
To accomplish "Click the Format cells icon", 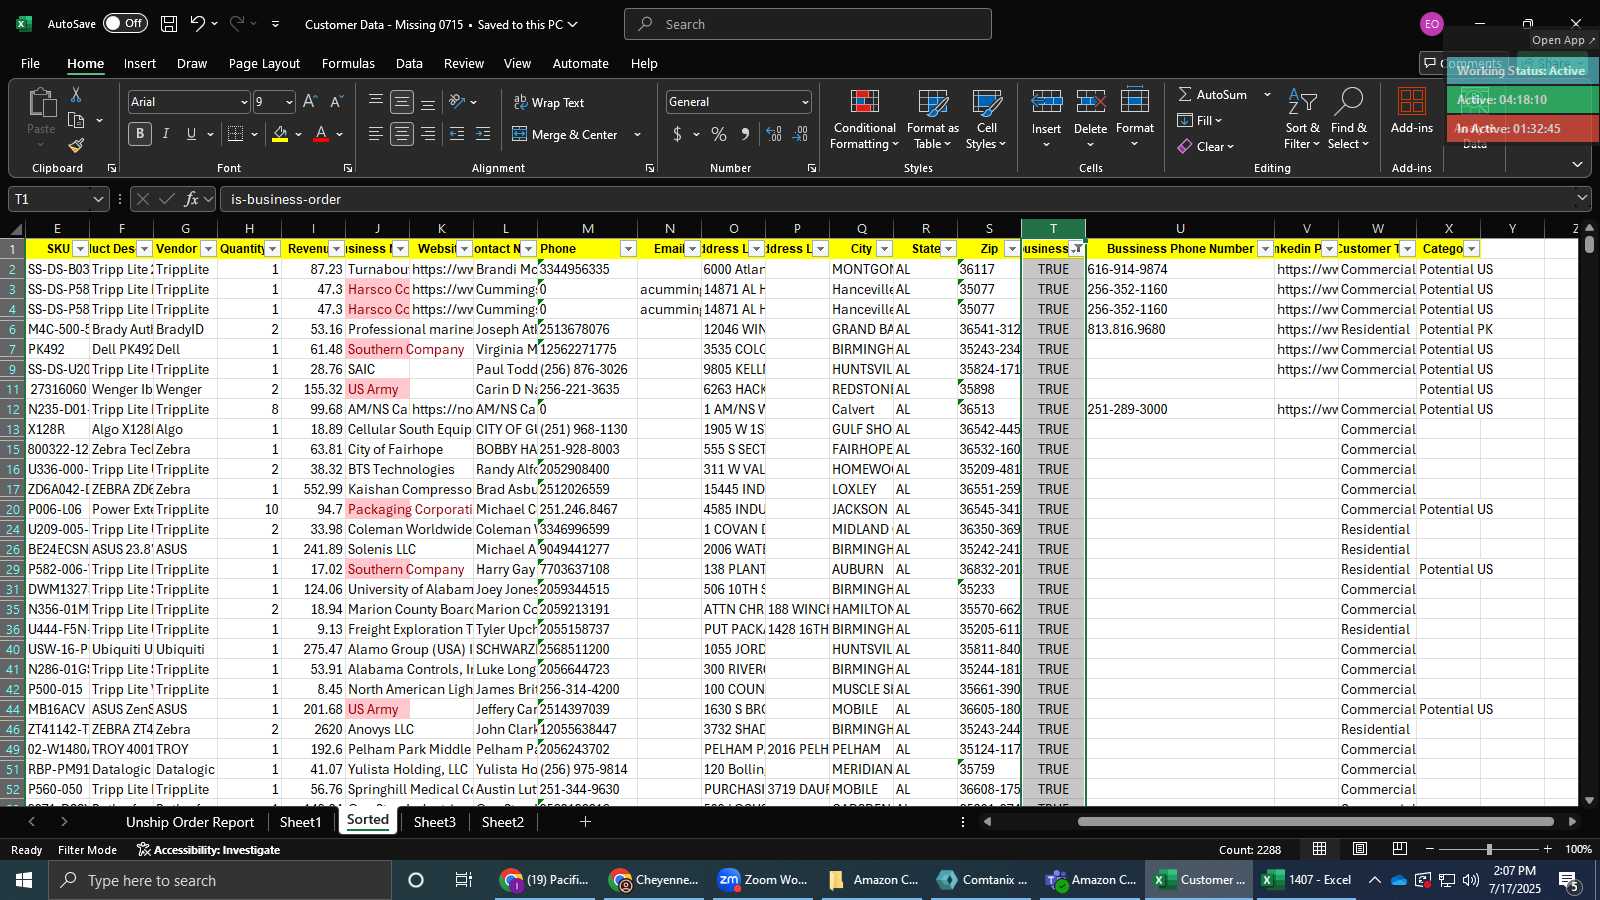I will 1134,101.
